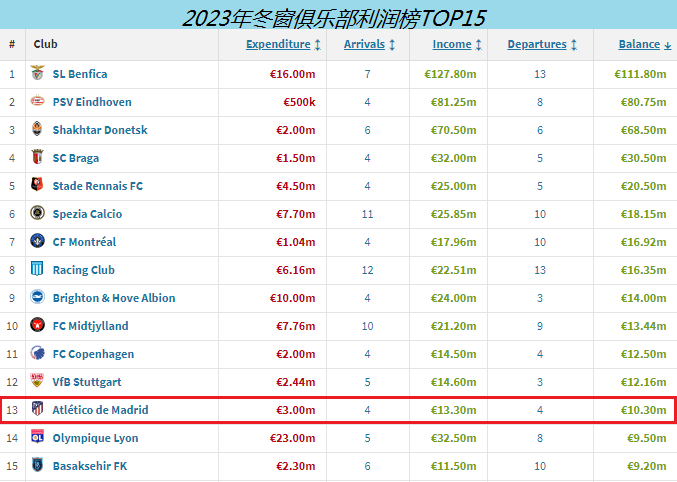Click the Shakhtar Donetsk crest icon
The image size is (677, 482).
pos(38,130)
